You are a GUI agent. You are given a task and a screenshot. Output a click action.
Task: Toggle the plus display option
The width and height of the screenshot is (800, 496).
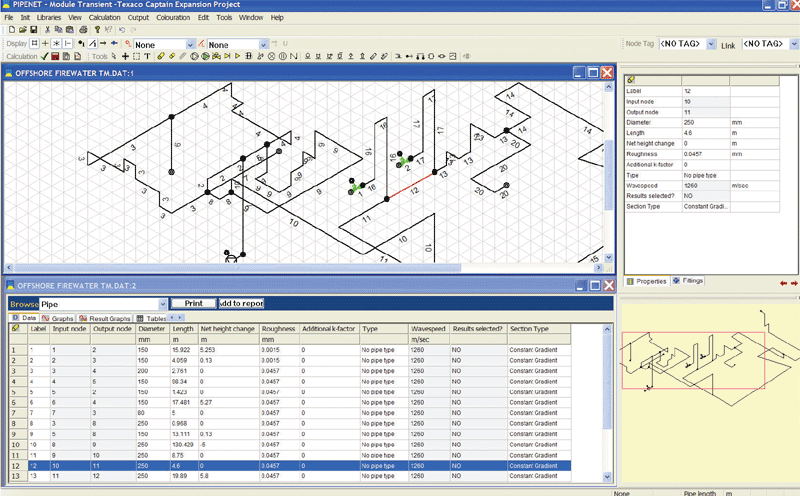coord(45,43)
